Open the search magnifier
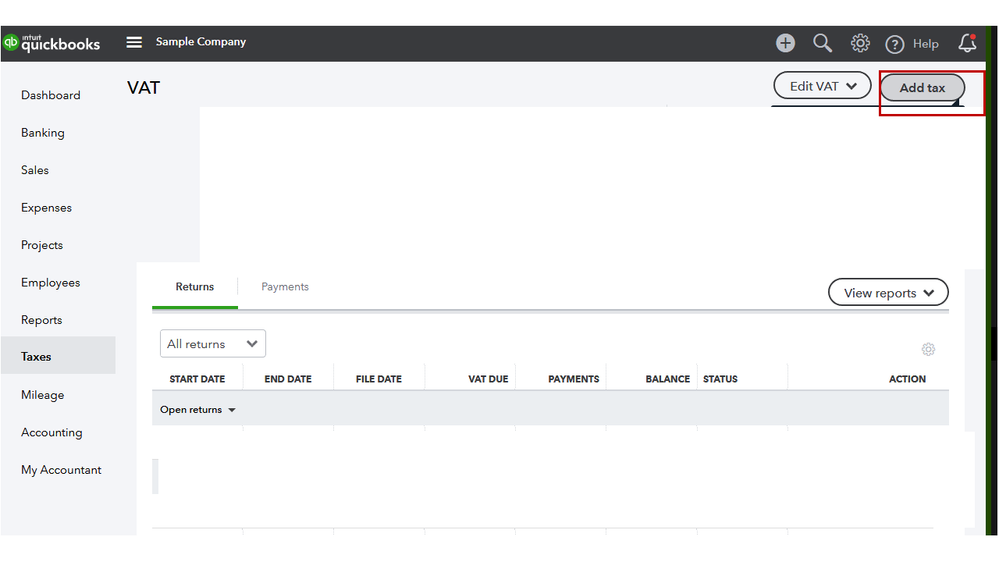999x562 pixels. pyautogui.click(x=822, y=43)
